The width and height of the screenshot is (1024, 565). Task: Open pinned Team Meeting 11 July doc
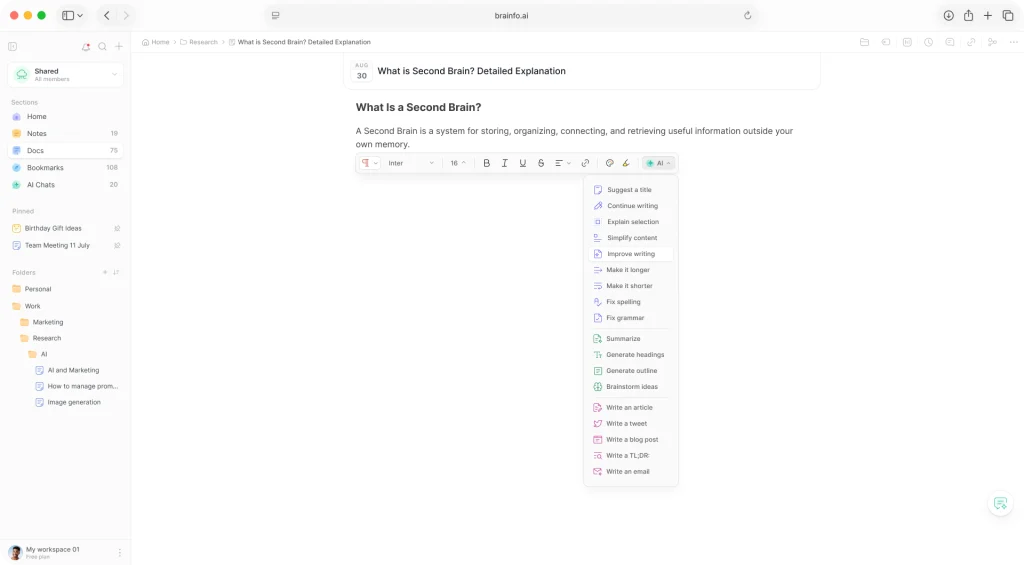pyautogui.click(x=65, y=246)
